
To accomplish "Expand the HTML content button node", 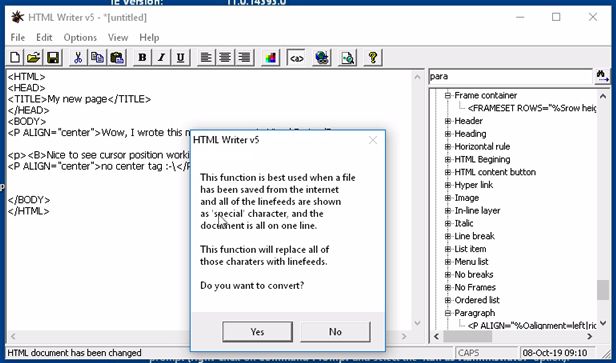I will tap(447, 172).
